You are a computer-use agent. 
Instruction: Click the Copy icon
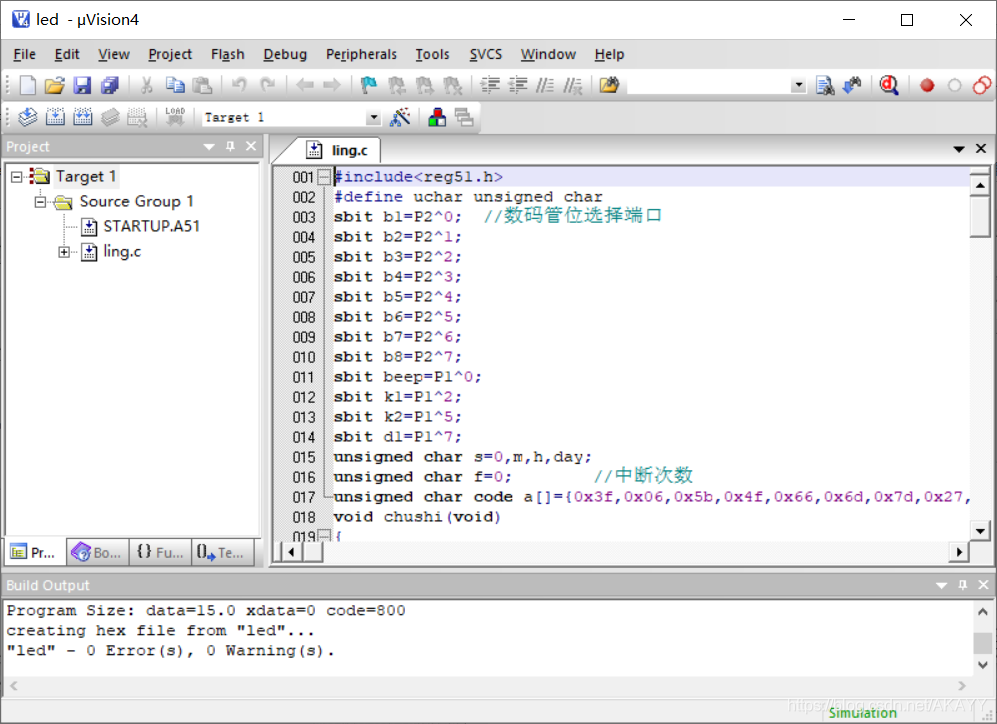[x=175, y=85]
